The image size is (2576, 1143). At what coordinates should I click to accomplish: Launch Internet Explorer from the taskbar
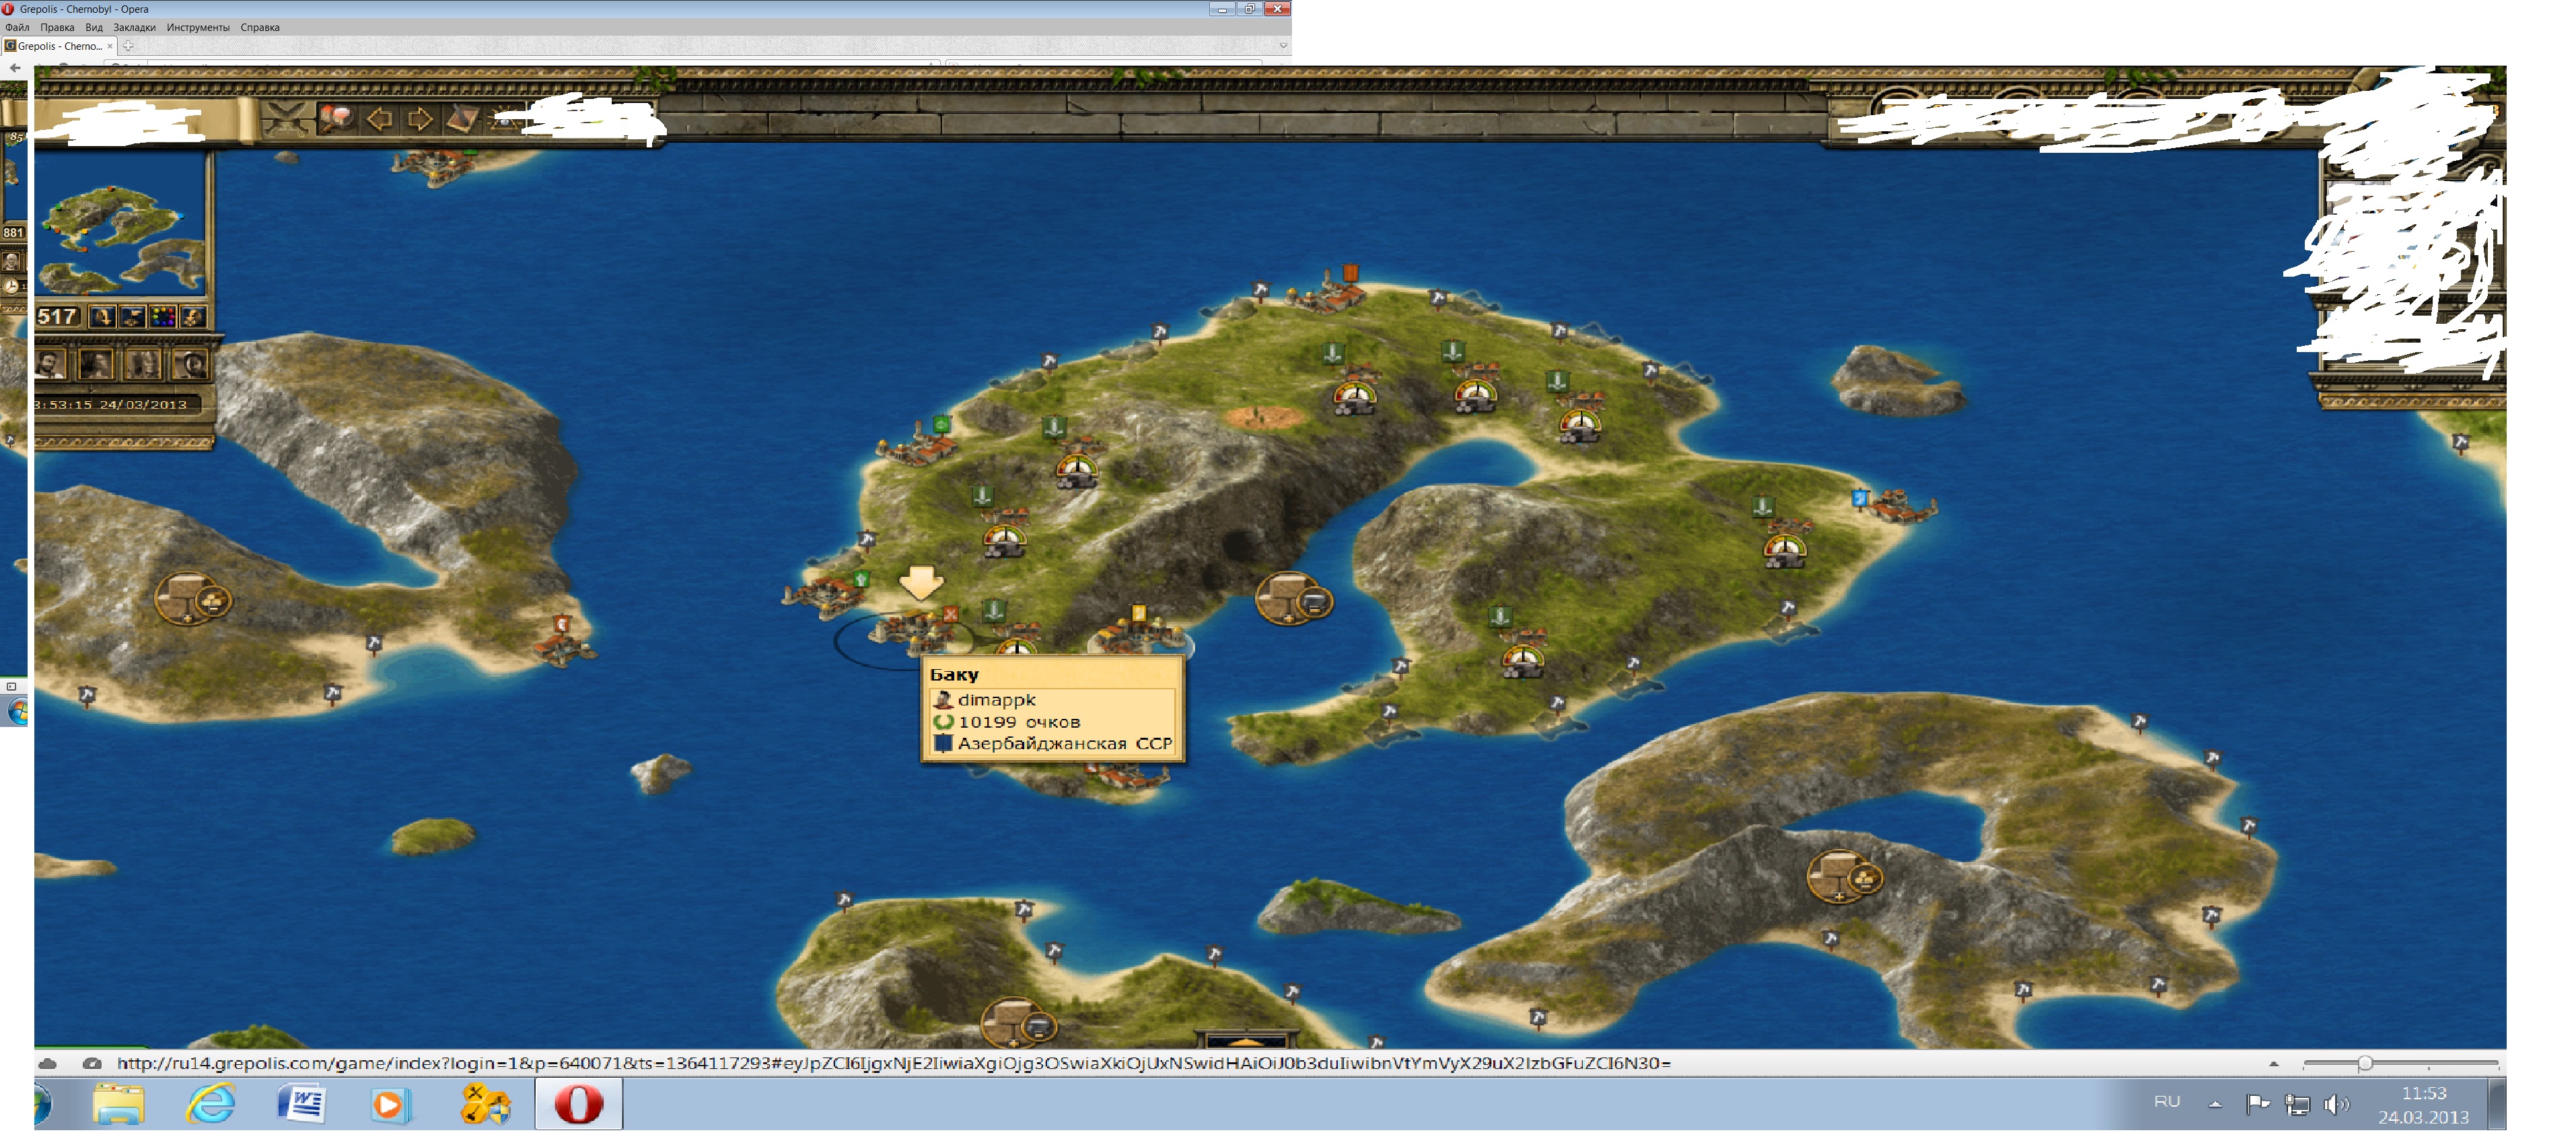click(x=211, y=1104)
